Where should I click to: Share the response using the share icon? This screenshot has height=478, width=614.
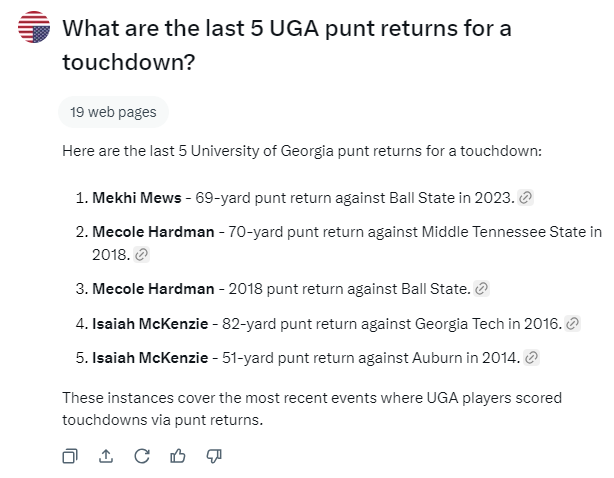point(106,456)
